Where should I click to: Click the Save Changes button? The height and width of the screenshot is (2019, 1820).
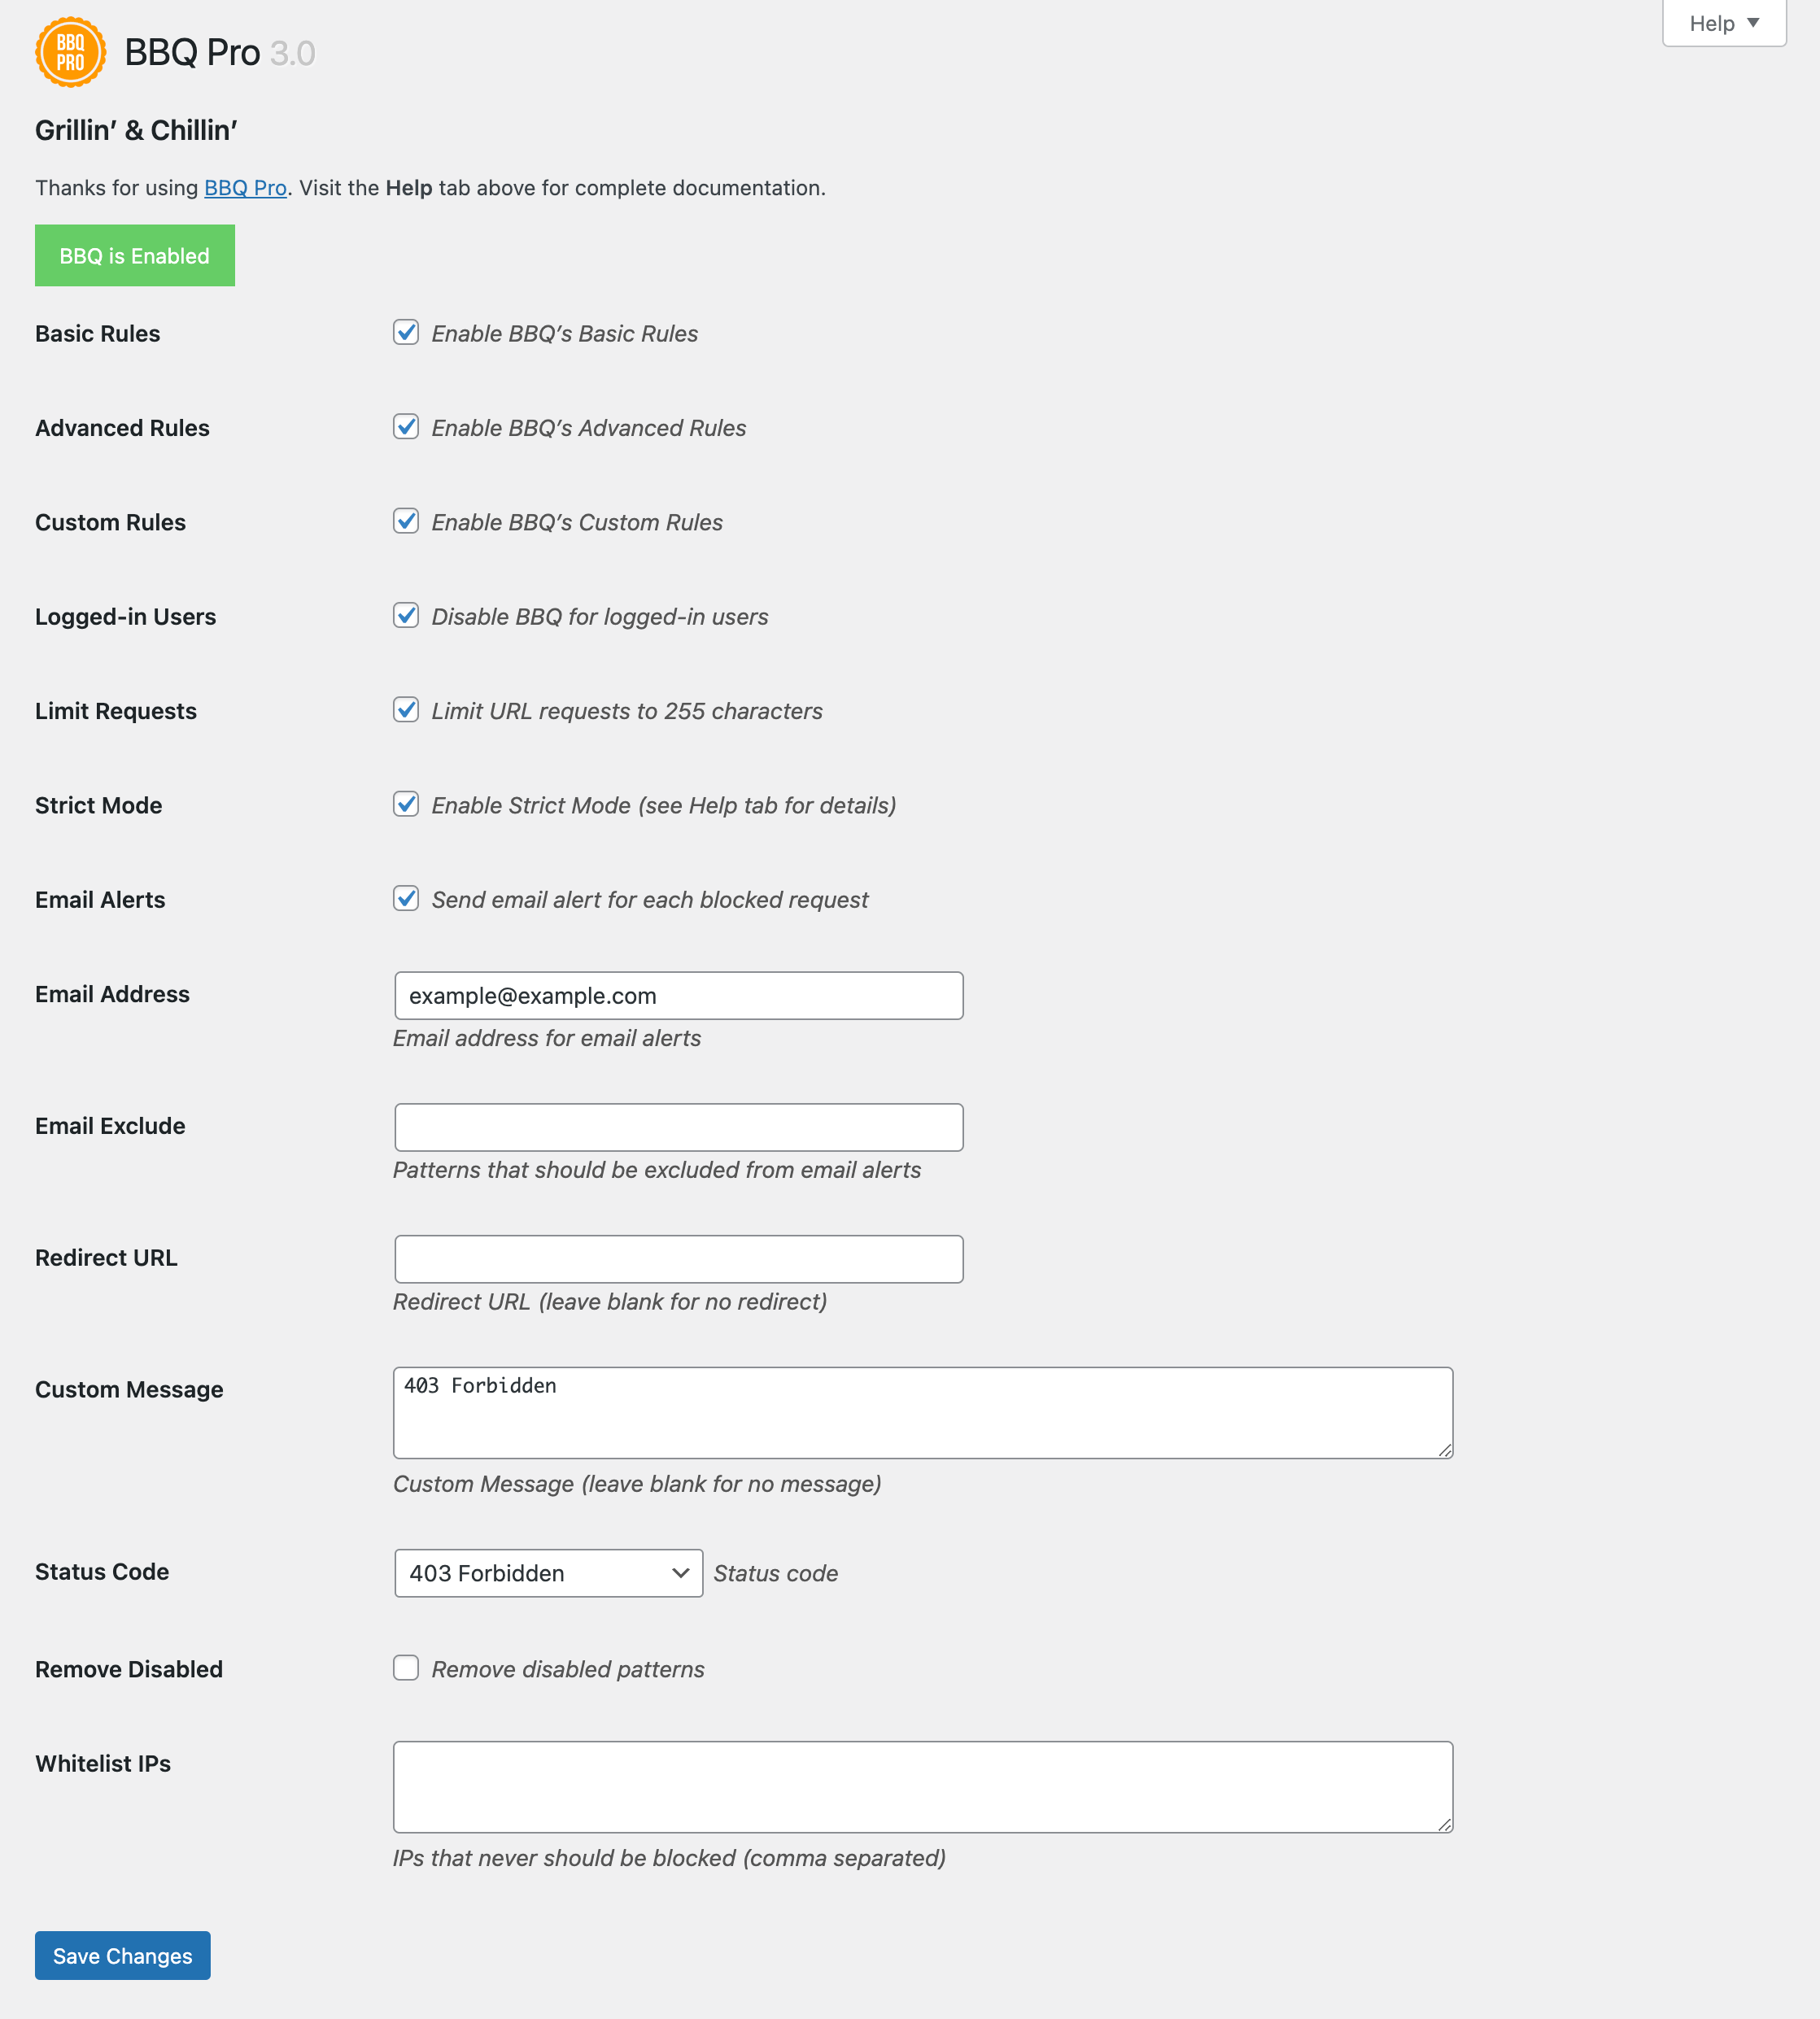[123, 1956]
